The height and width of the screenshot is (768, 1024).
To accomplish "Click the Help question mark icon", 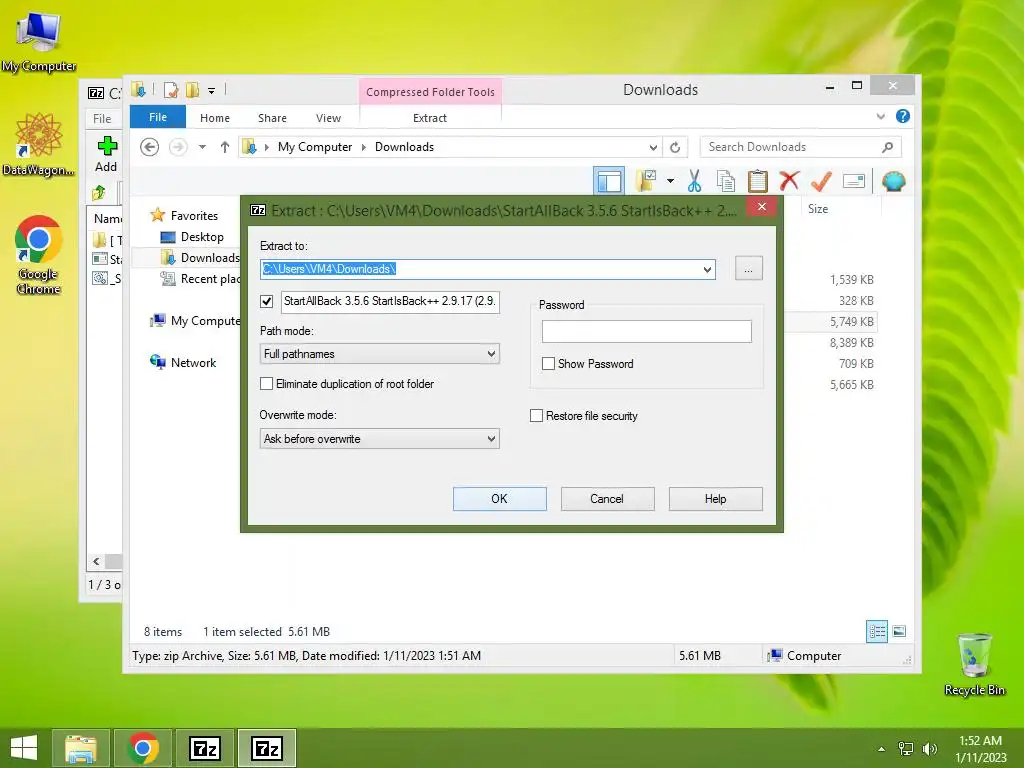I will coord(903,116).
